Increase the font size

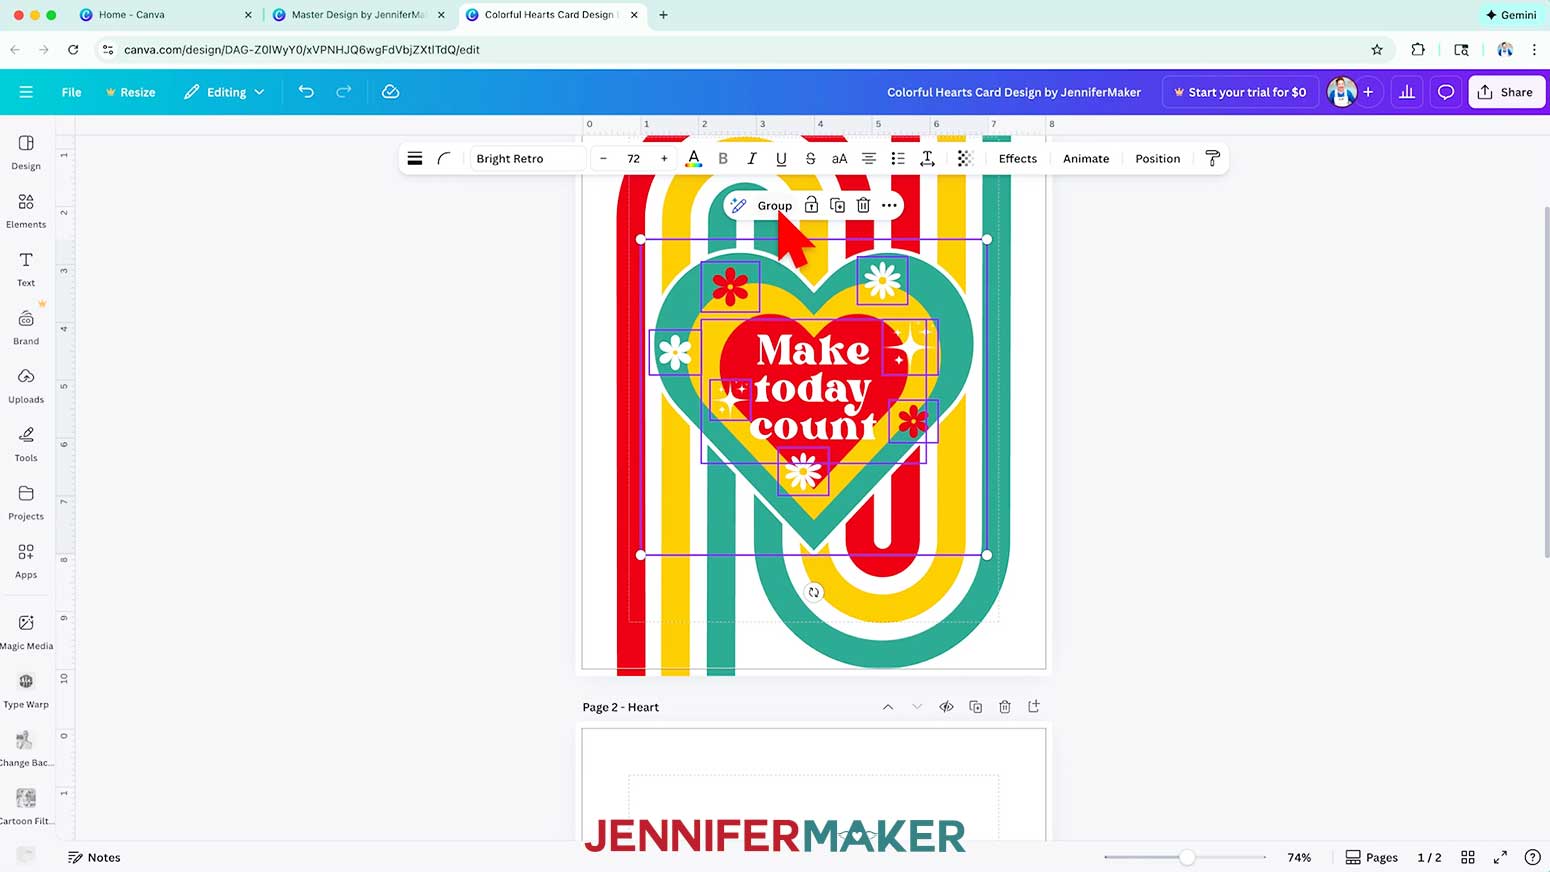664,158
